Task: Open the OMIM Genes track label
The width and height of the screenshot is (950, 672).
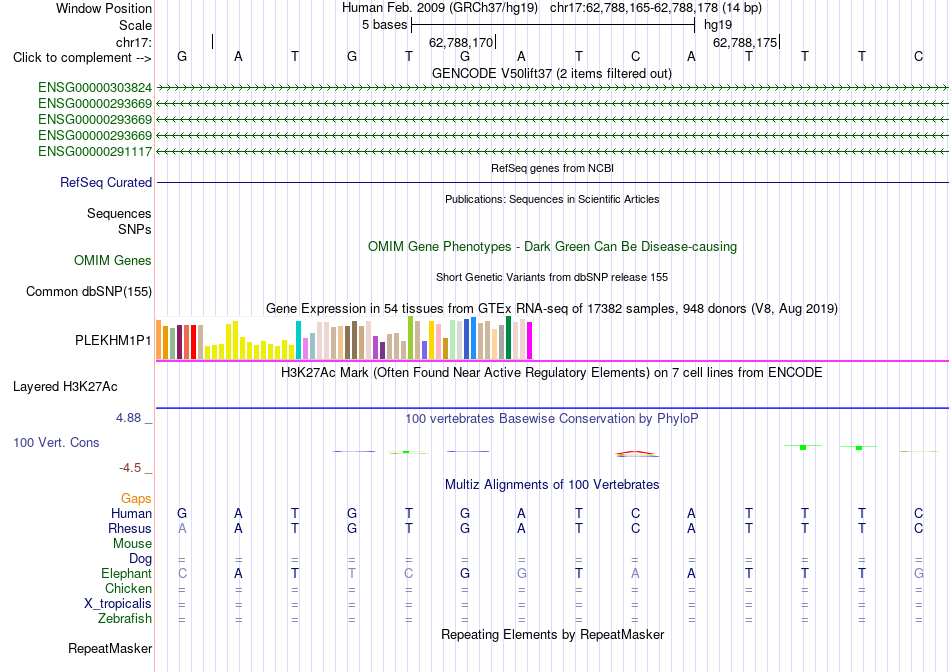Action: click(113, 261)
